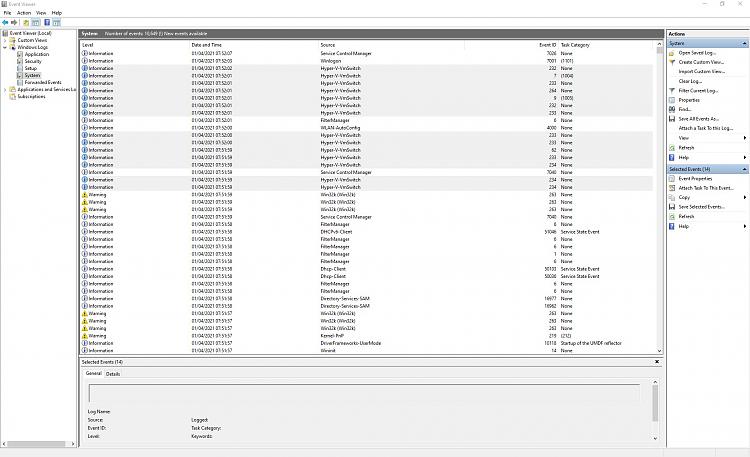
Task: Click the Event Properties icon
Action: [x=672, y=178]
